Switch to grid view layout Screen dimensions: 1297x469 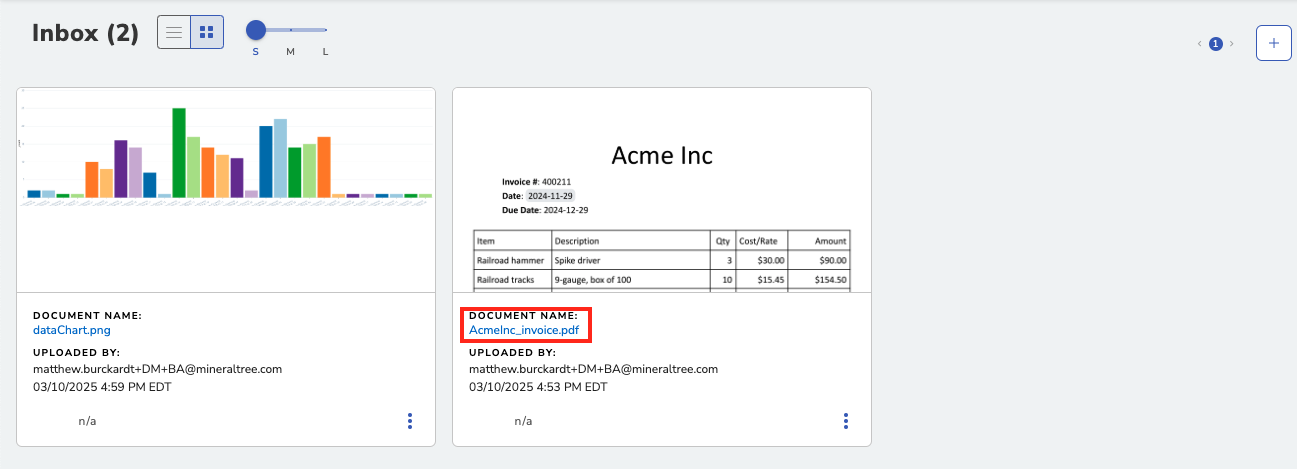point(207,32)
